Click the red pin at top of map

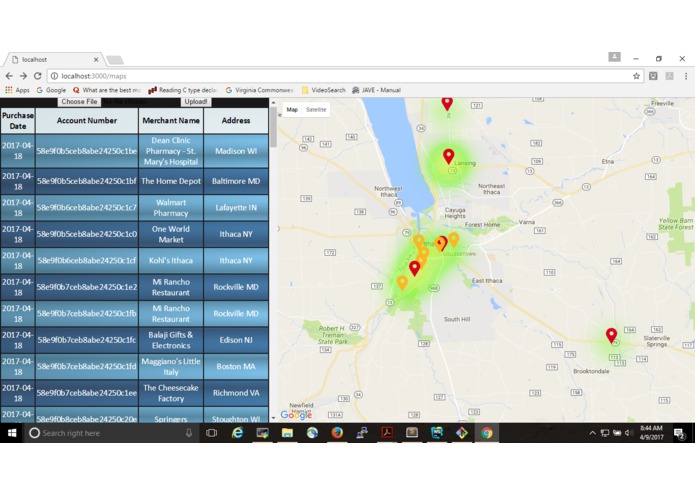click(447, 103)
